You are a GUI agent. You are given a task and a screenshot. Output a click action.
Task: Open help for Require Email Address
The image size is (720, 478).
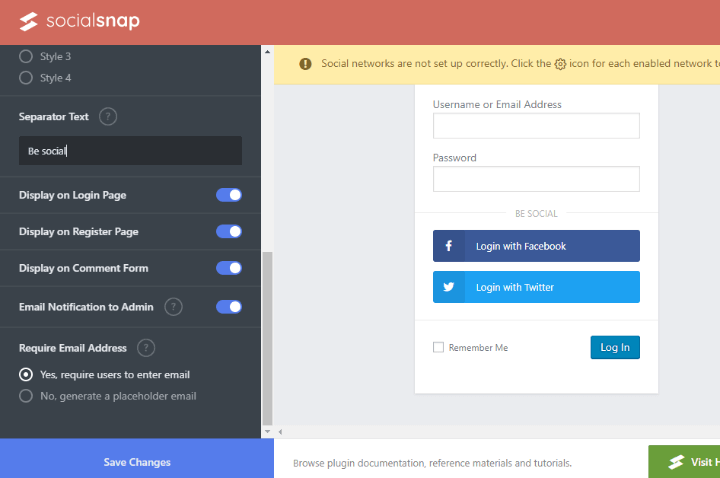[146, 348]
